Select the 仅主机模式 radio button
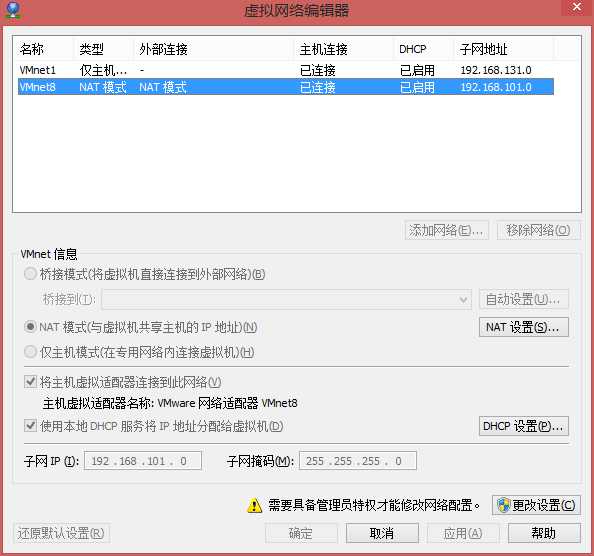The width and height of the screenshot is (594, 556). [x=30, y=352]
